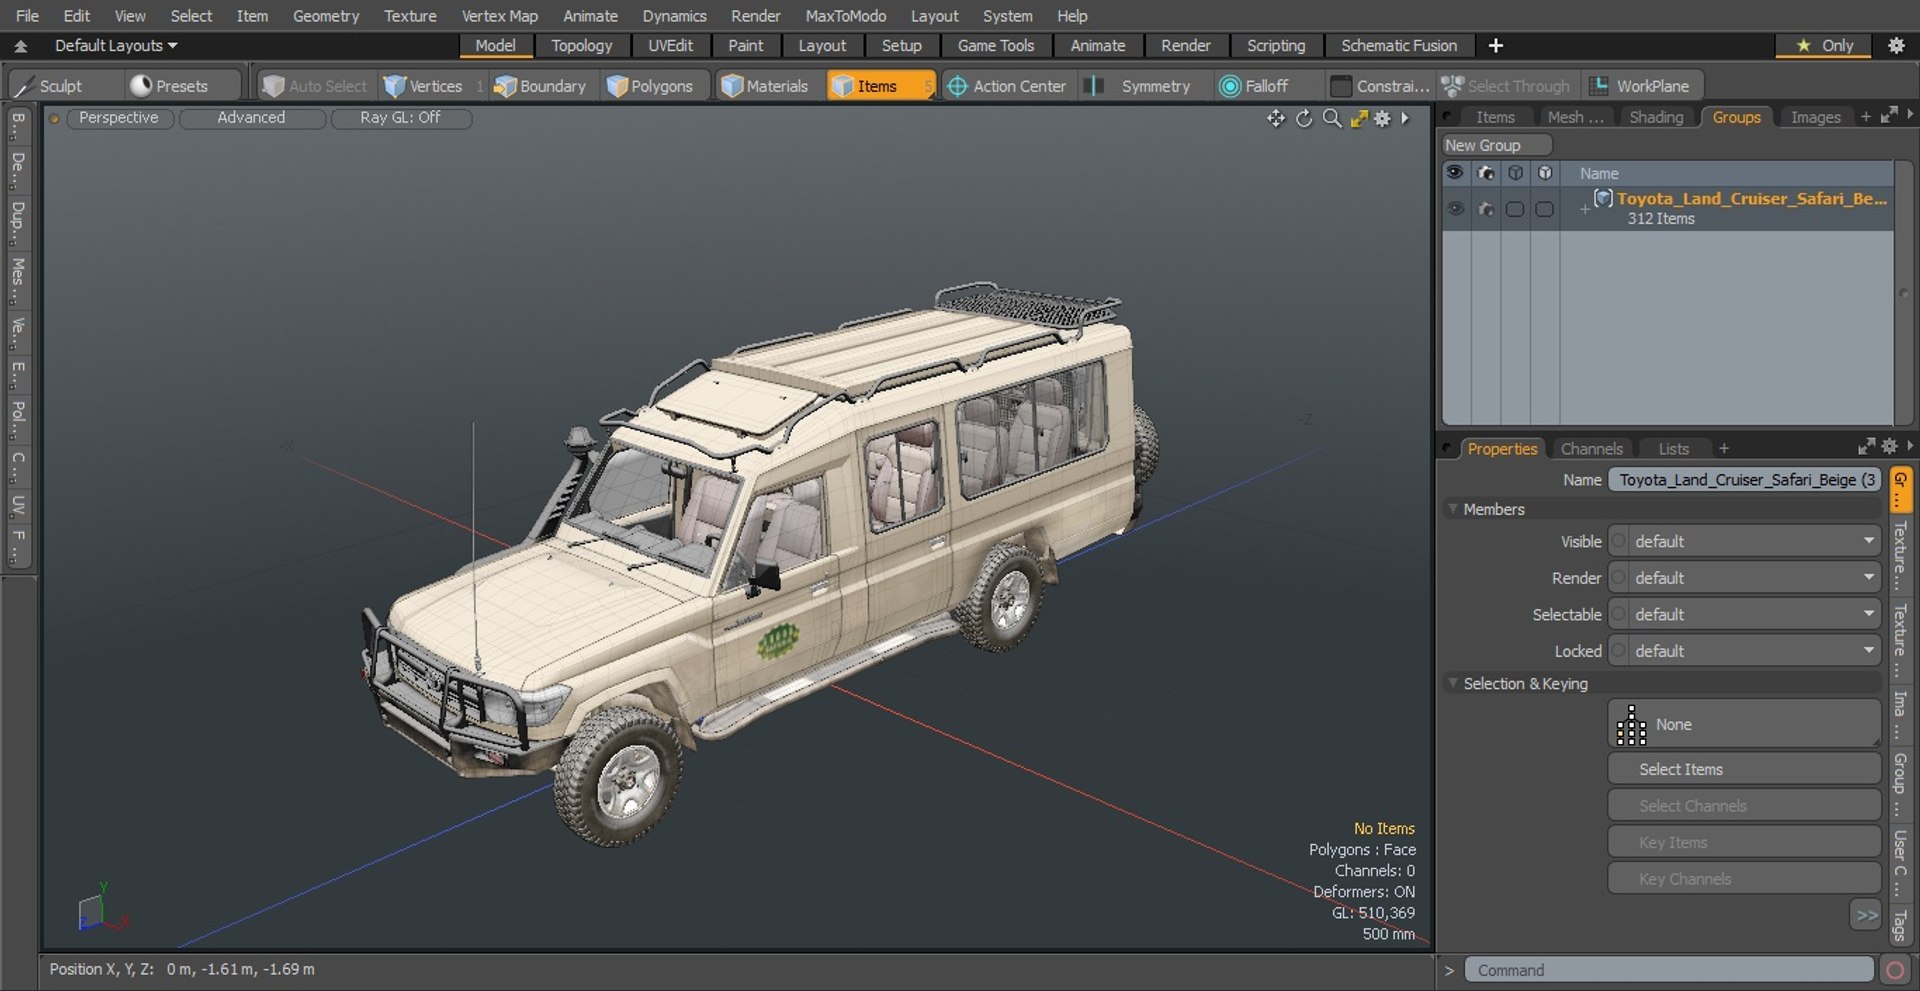Switch to Polygons selection mode
Screen dimensions: 1920x991
click(651, 86)
